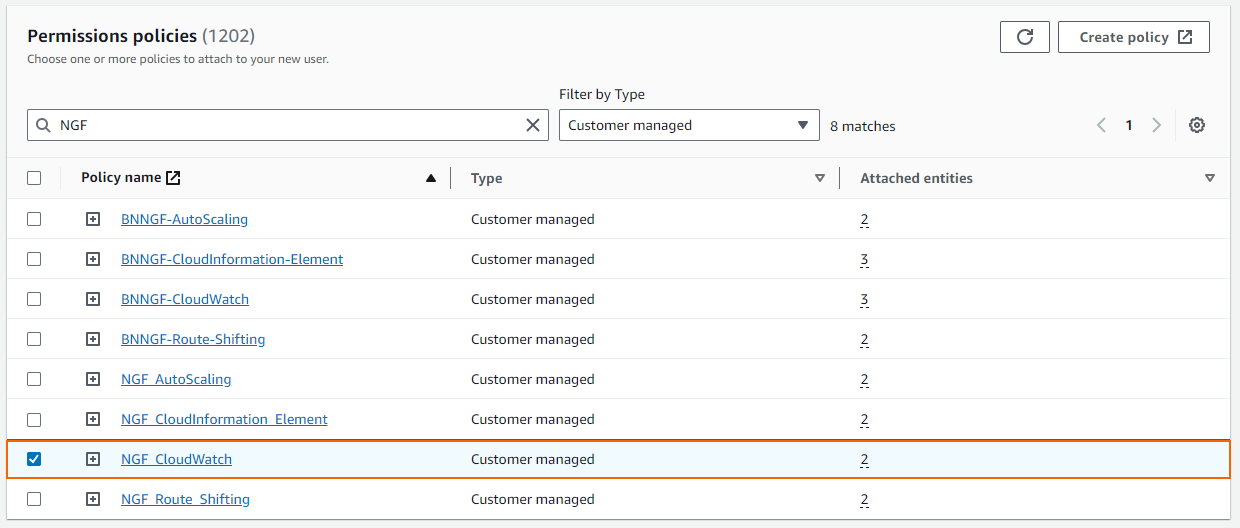The image size is (1240, 528).
Task: View attached entities count for NGF_Route_Shifting
Action: (x=864, y=499)
